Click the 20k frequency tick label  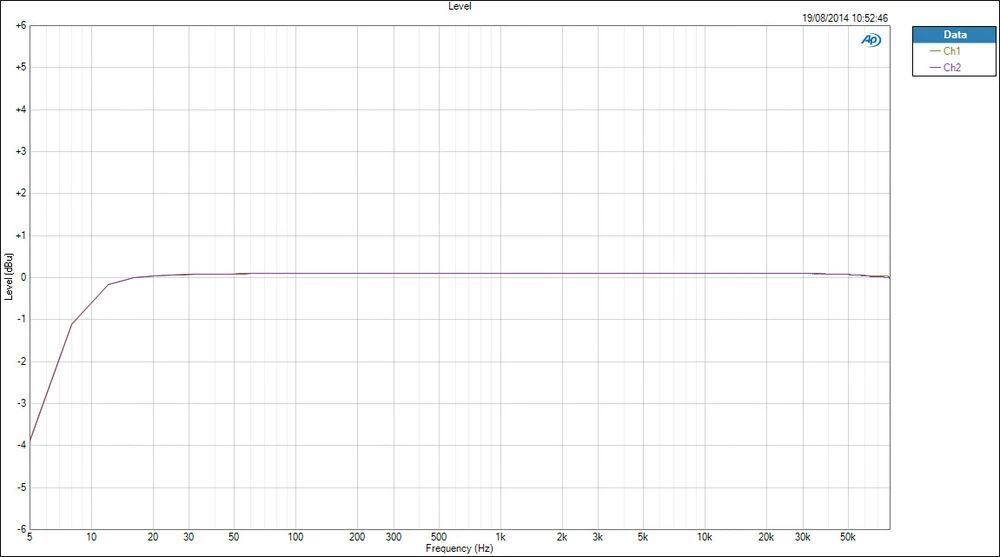766,537
